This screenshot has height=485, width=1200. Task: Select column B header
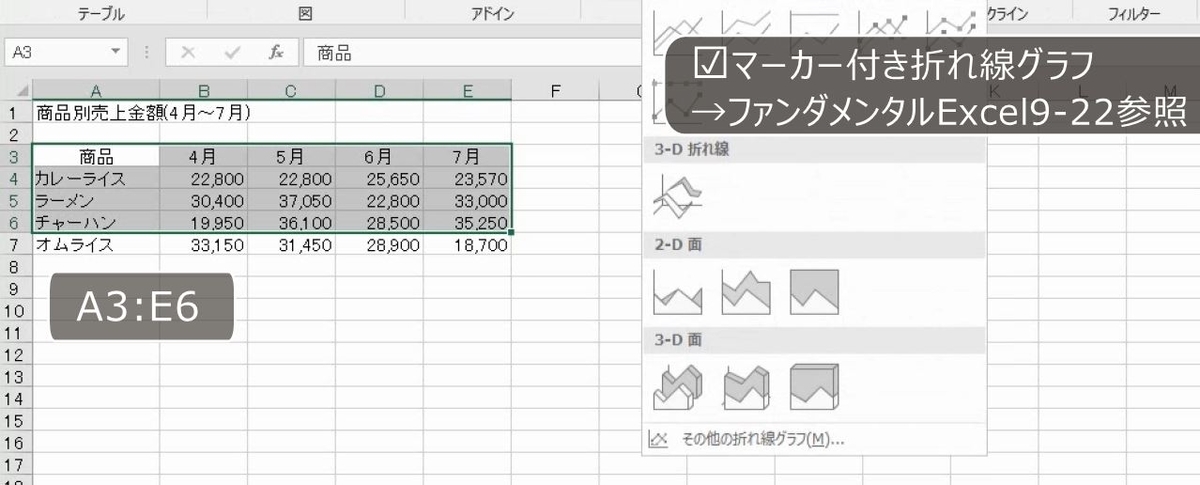[203, 91]
